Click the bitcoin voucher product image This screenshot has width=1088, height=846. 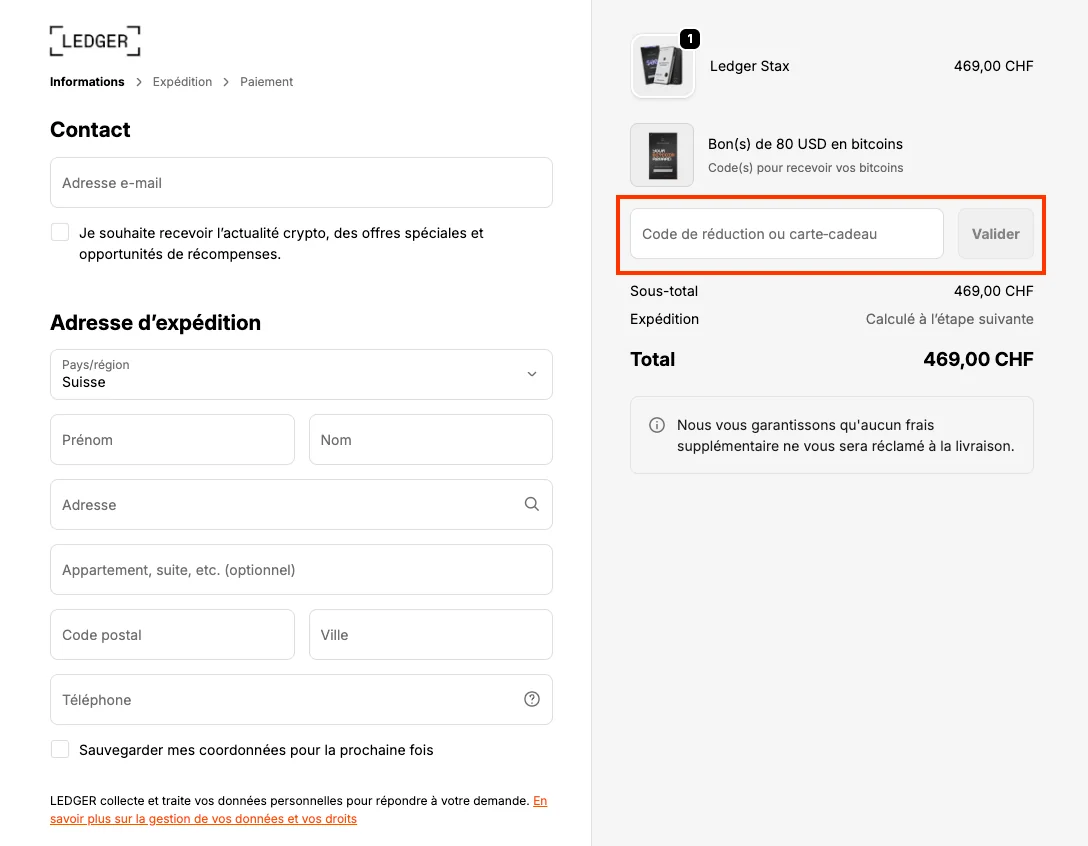click(x=662, y=155)
